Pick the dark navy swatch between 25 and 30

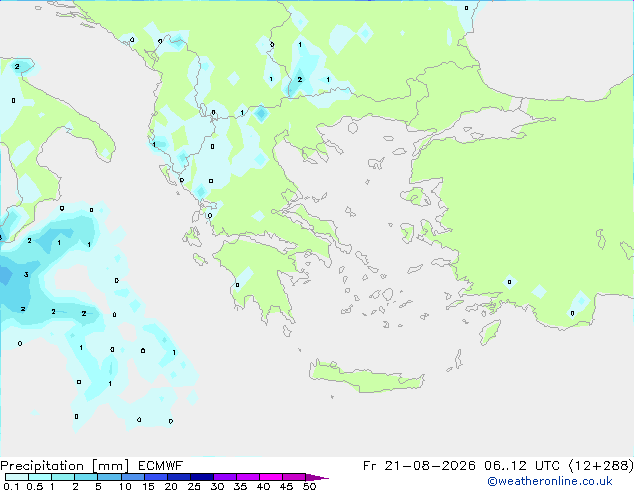click(202, 477)
